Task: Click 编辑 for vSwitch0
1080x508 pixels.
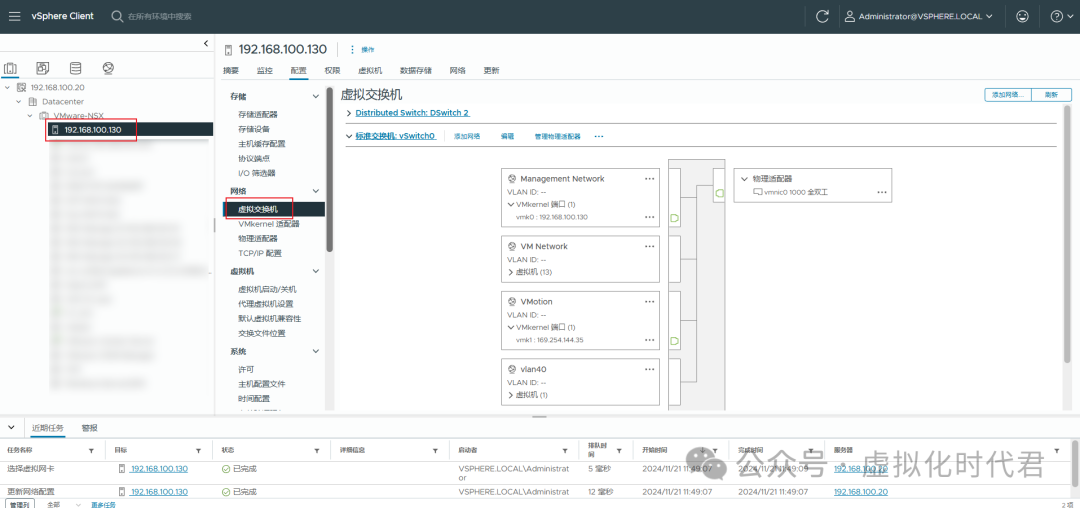Action: pyautogui.click(x=507, y=136)
